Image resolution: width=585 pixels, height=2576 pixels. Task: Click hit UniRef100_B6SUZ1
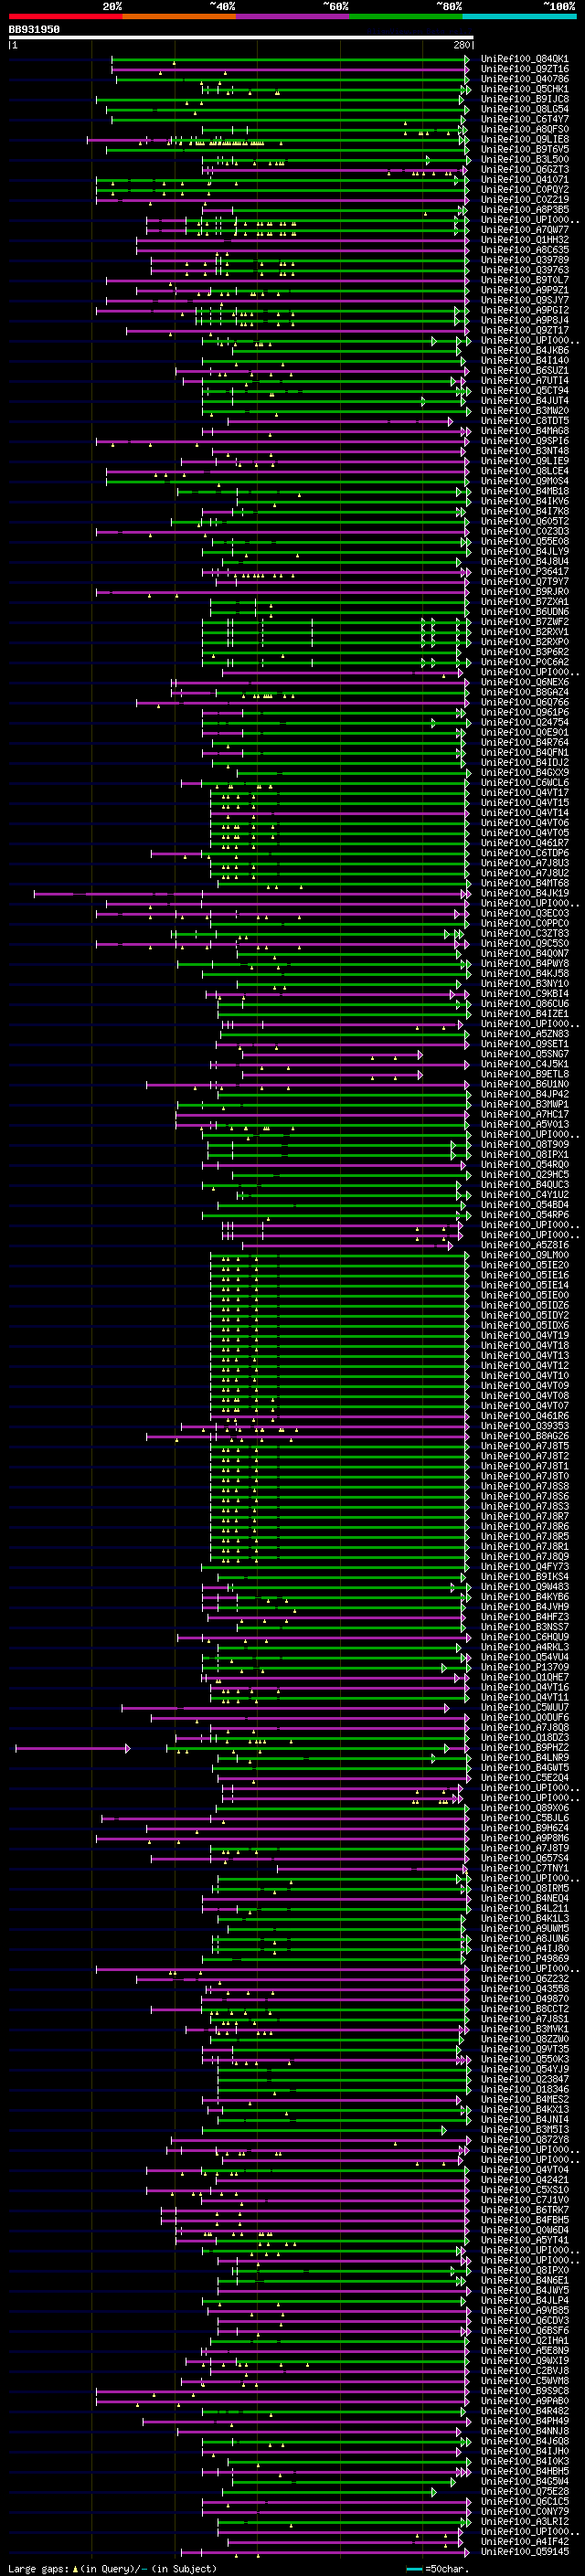[525, 371]
